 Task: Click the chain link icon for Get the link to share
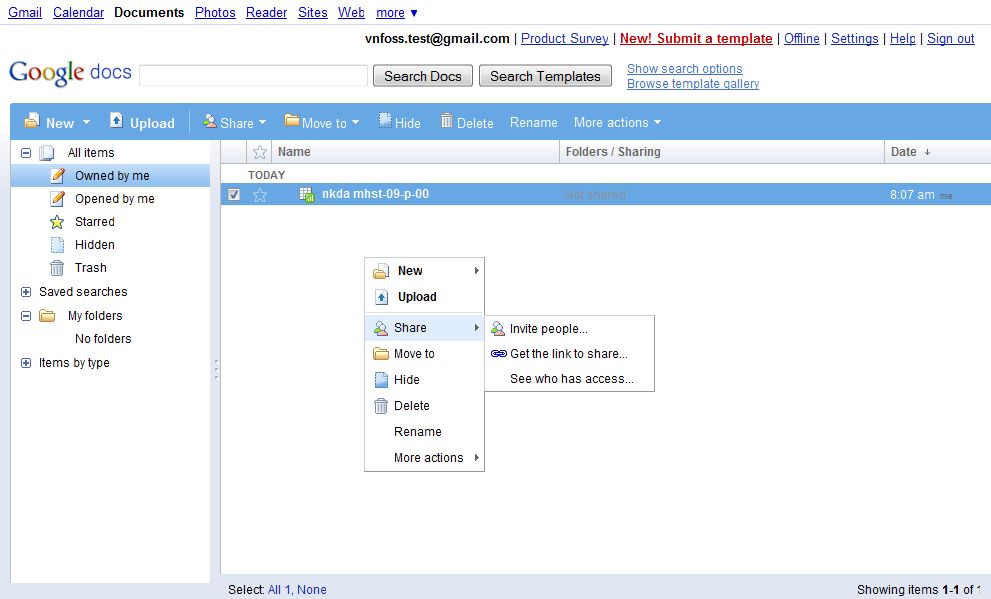coord(498,353)
